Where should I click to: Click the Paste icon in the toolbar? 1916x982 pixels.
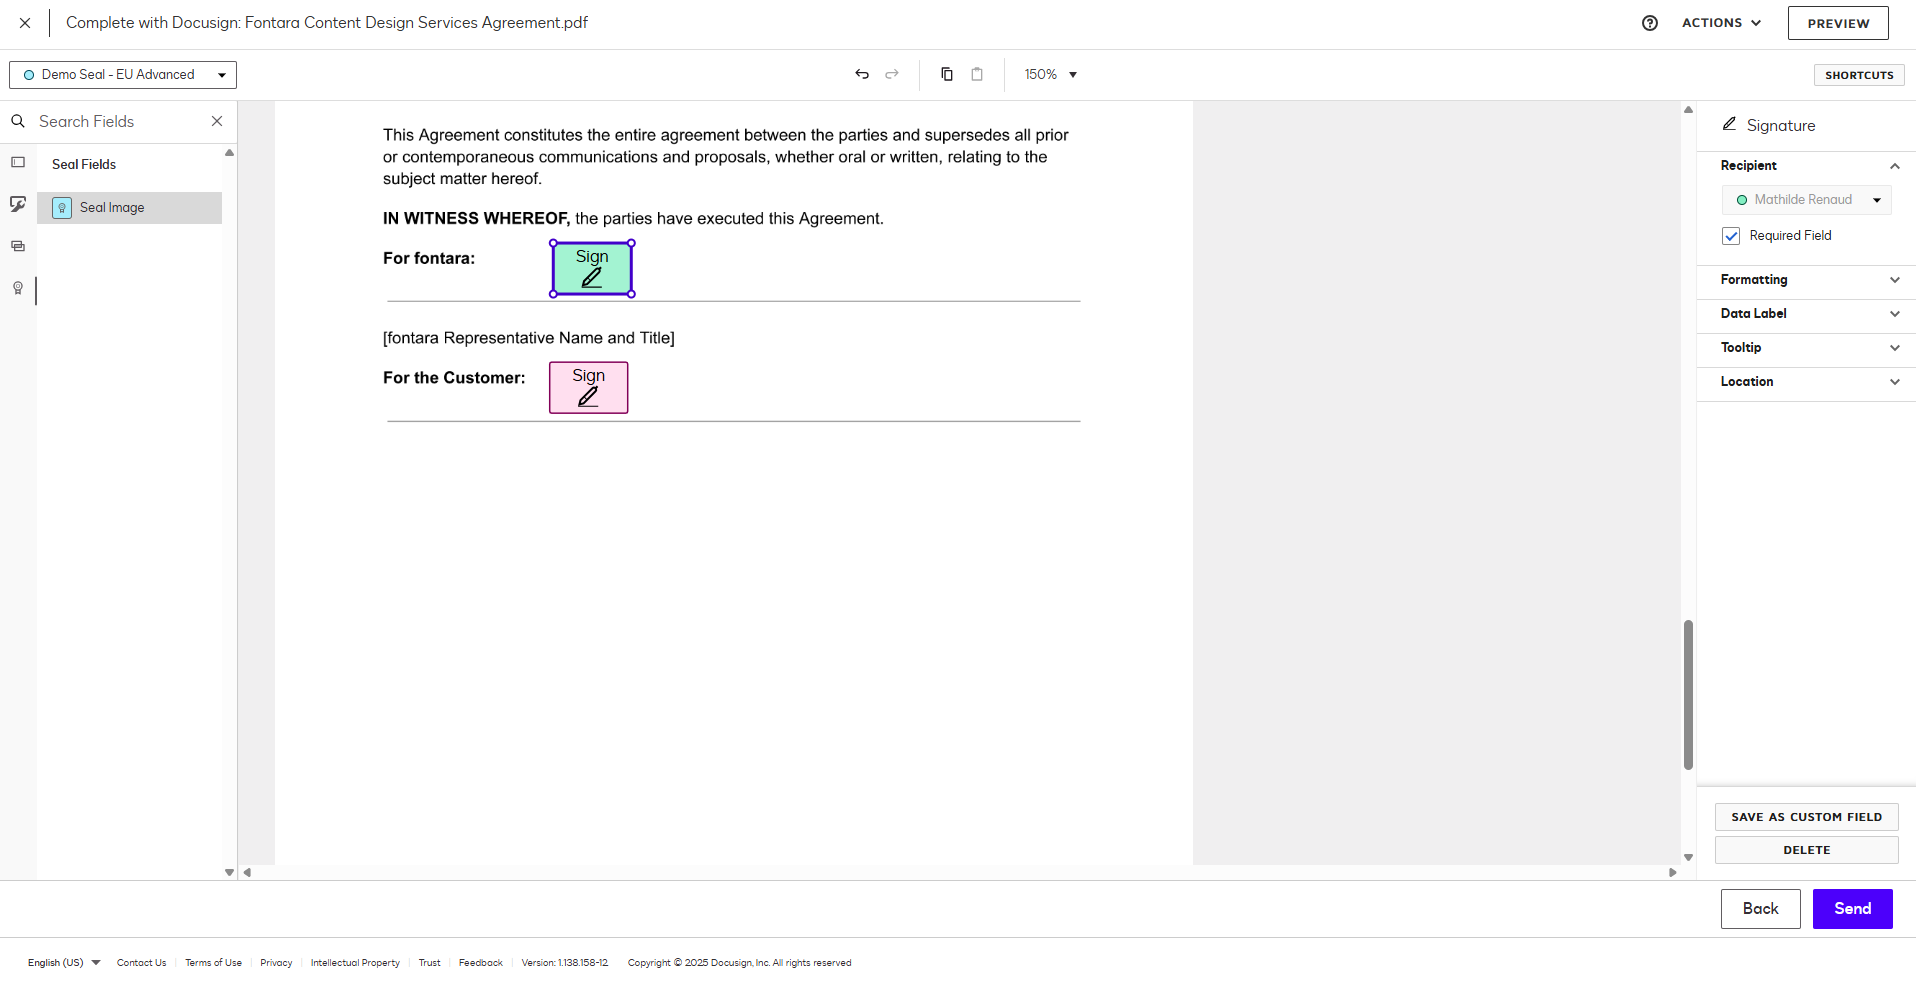click(977, 74)
